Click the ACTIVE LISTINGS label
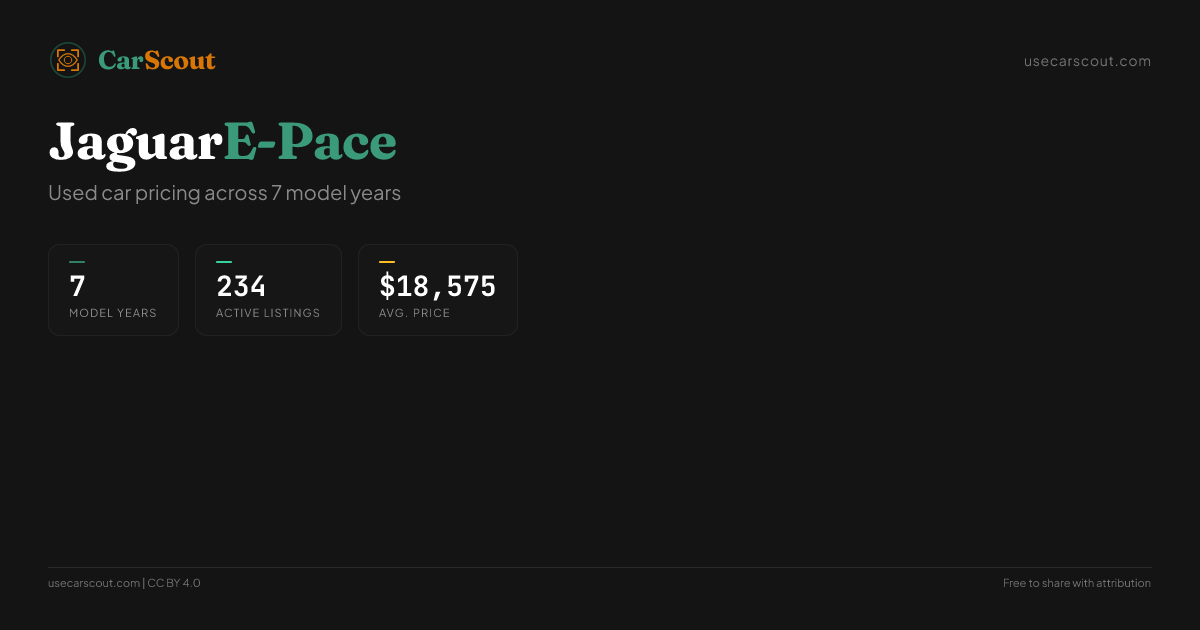The height and width of the screenshot is (630, 1200). pyautogui.click(x=268, y=313)
